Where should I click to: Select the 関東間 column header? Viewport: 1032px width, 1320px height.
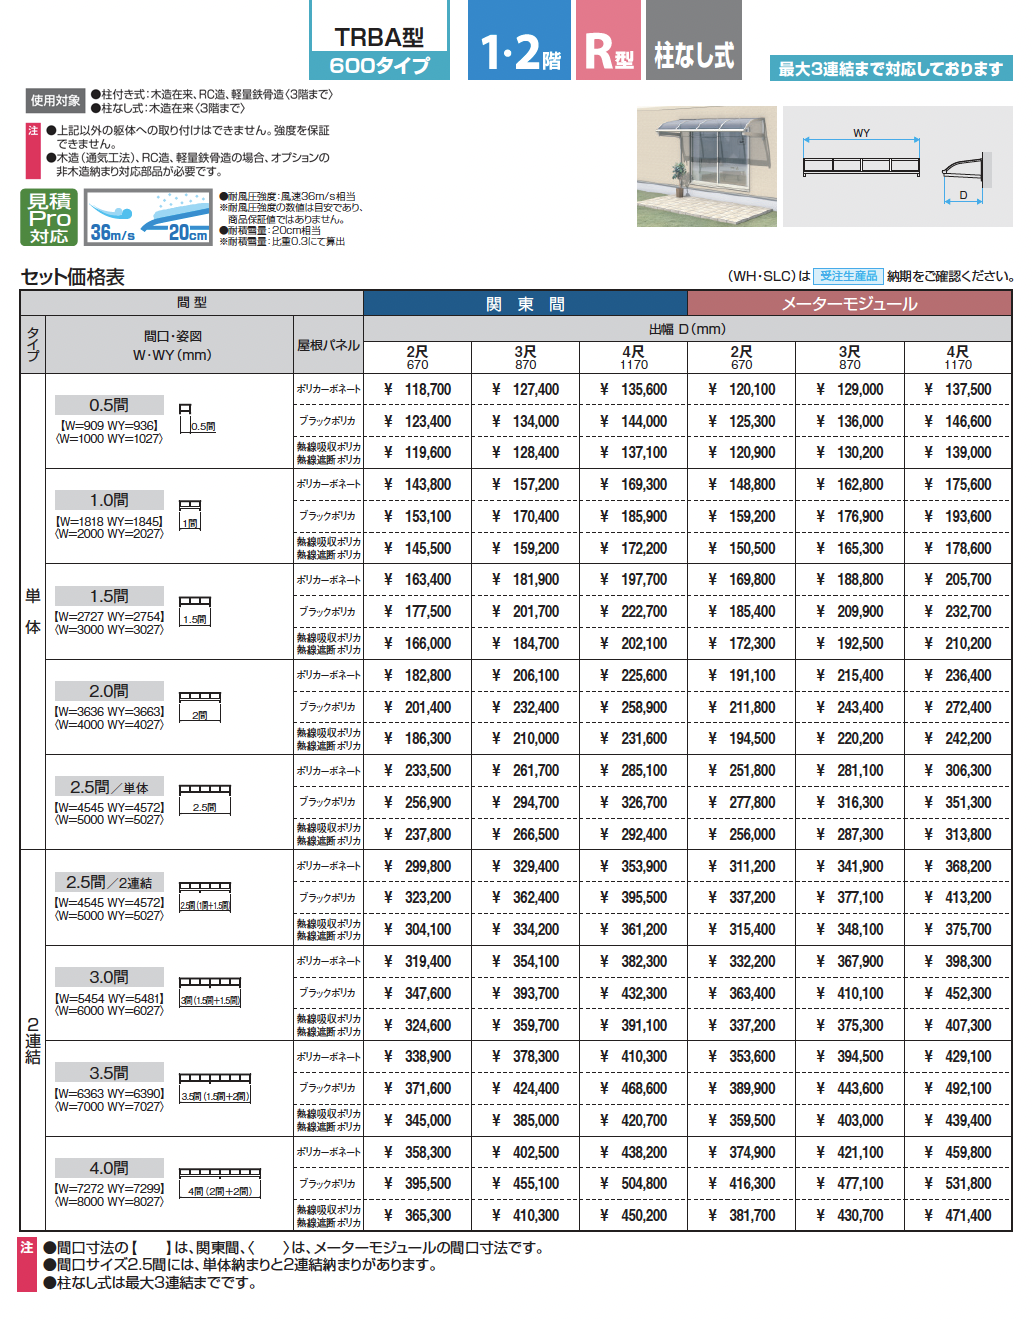[x=525, y=304]
